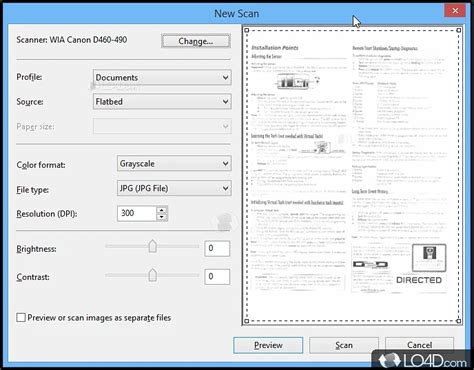
Task: Click the top-left crop handle of preview
Action: point(247,30)
